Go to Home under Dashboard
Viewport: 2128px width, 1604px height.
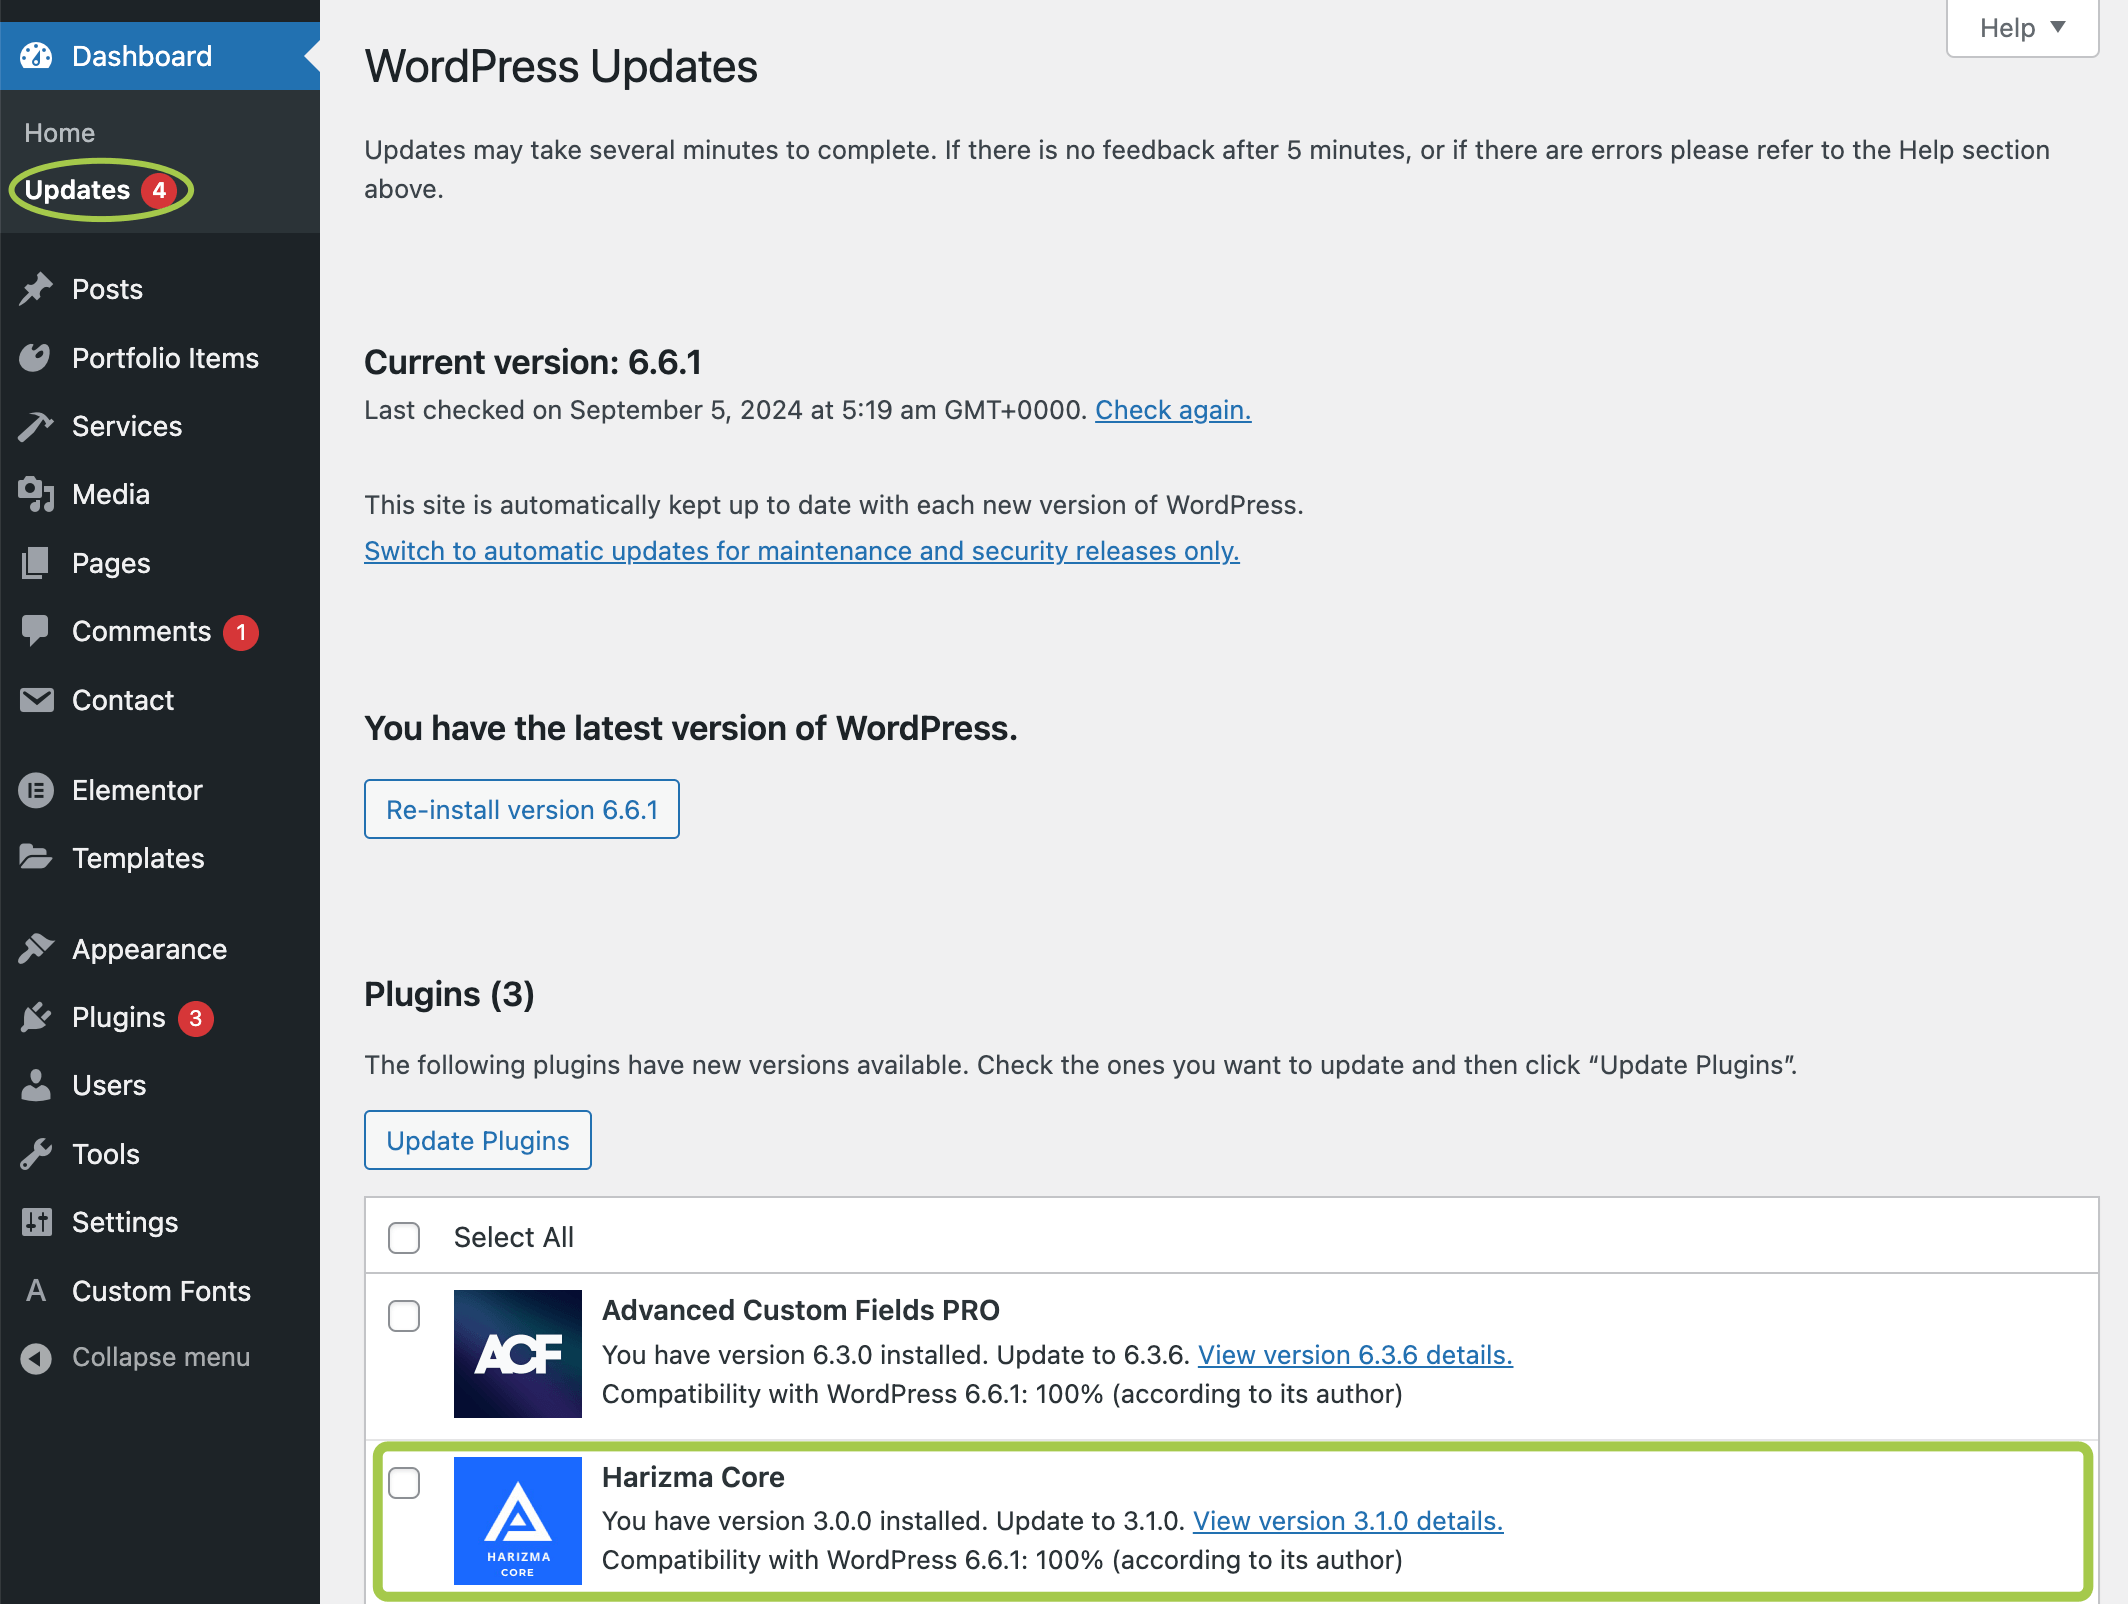coord(60,133)
